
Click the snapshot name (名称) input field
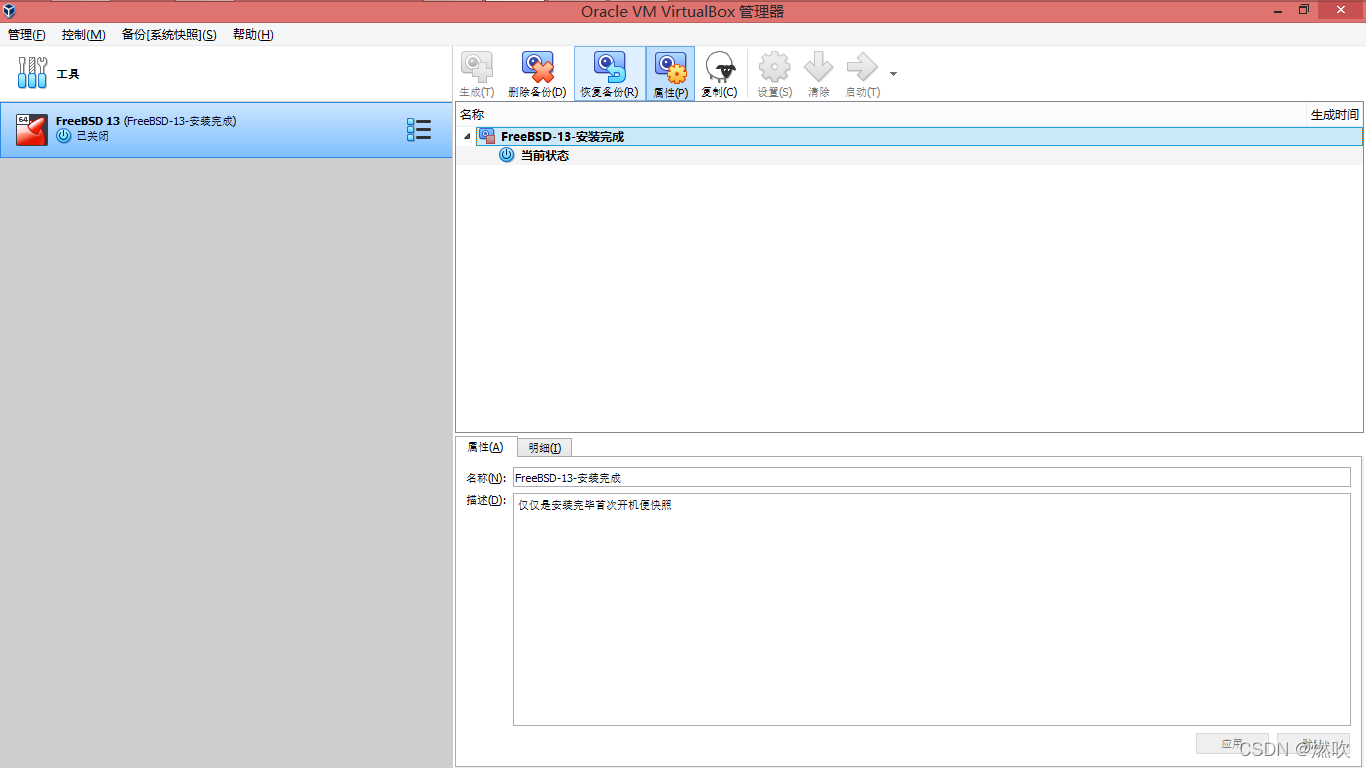(931, 478)
